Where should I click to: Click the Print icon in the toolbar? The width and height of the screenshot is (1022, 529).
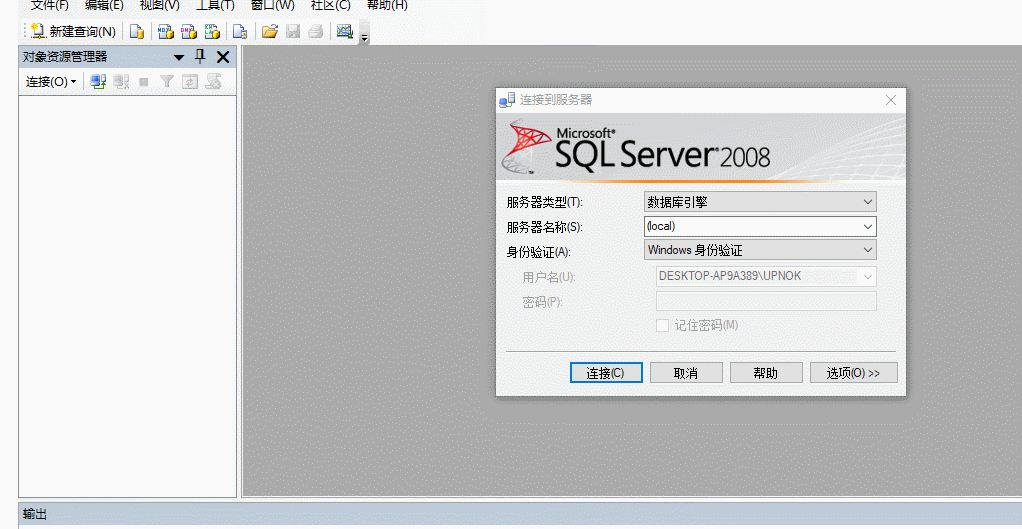coord(315,31)
